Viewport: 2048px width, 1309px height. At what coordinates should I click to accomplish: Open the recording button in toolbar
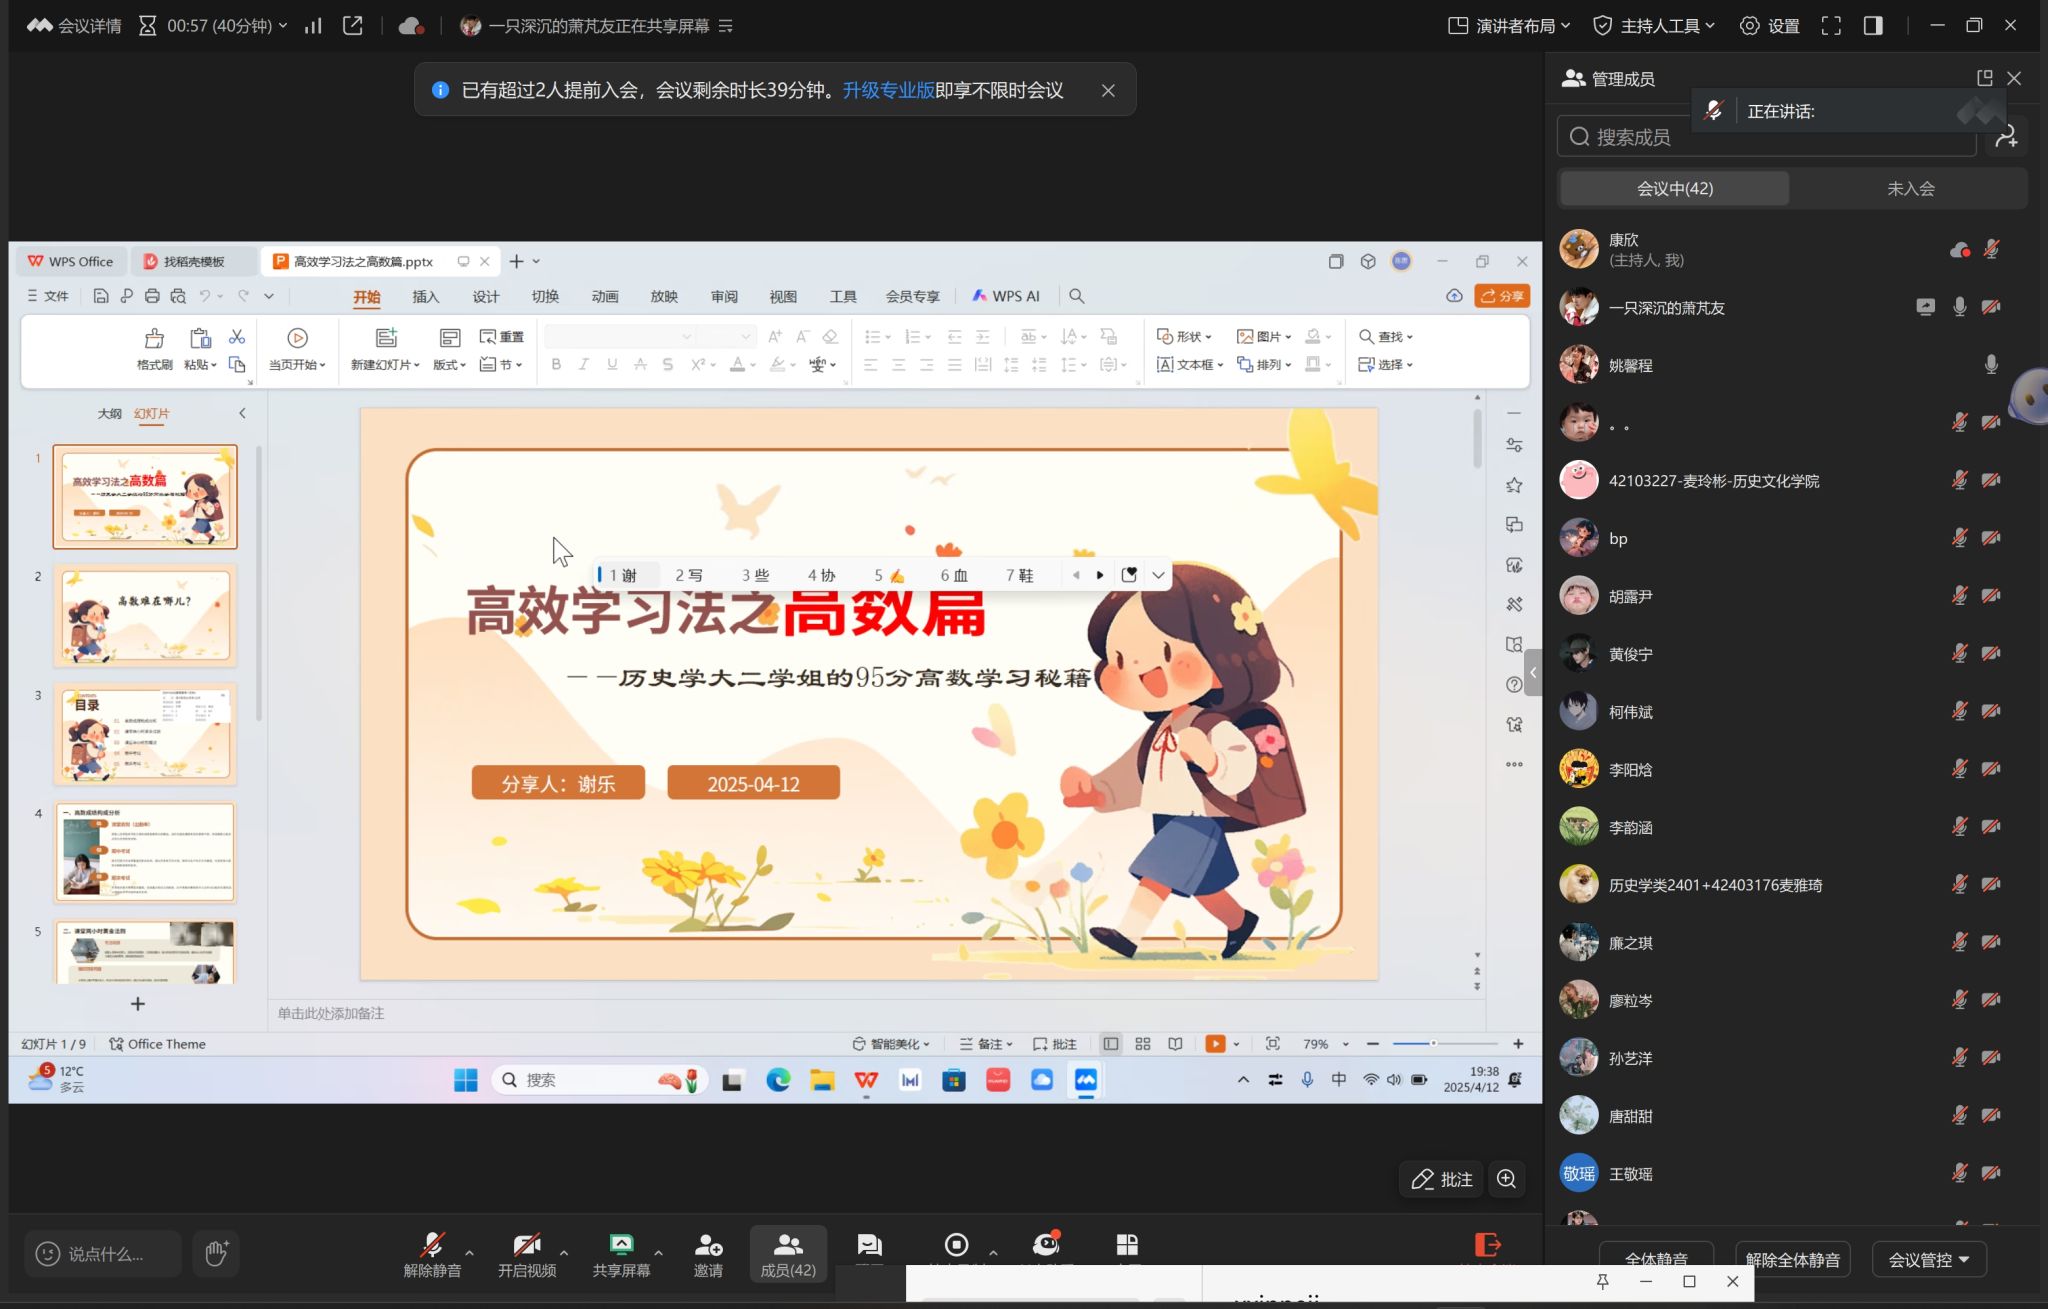956,1245
